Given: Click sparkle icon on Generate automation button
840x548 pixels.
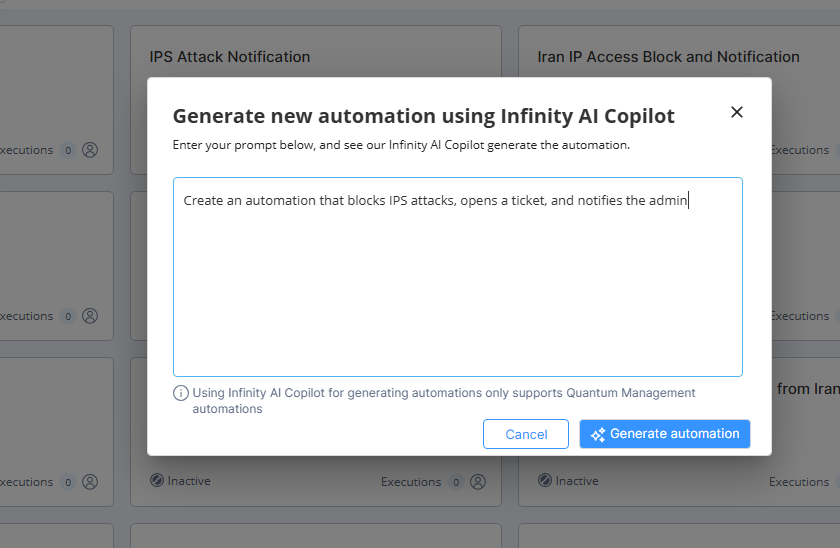Looking at the screenshot, I should tap(598, 434).
